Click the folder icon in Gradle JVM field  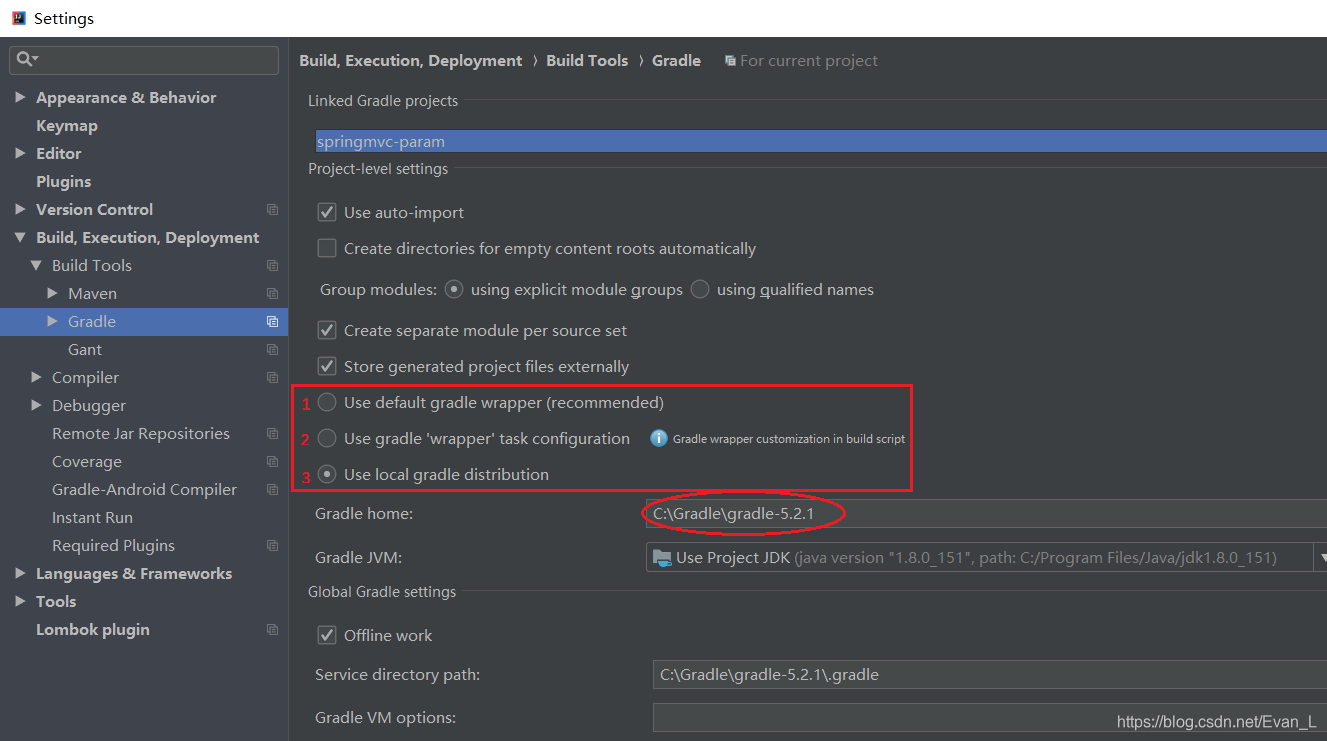pyautogui.click(x=661, y=557)
